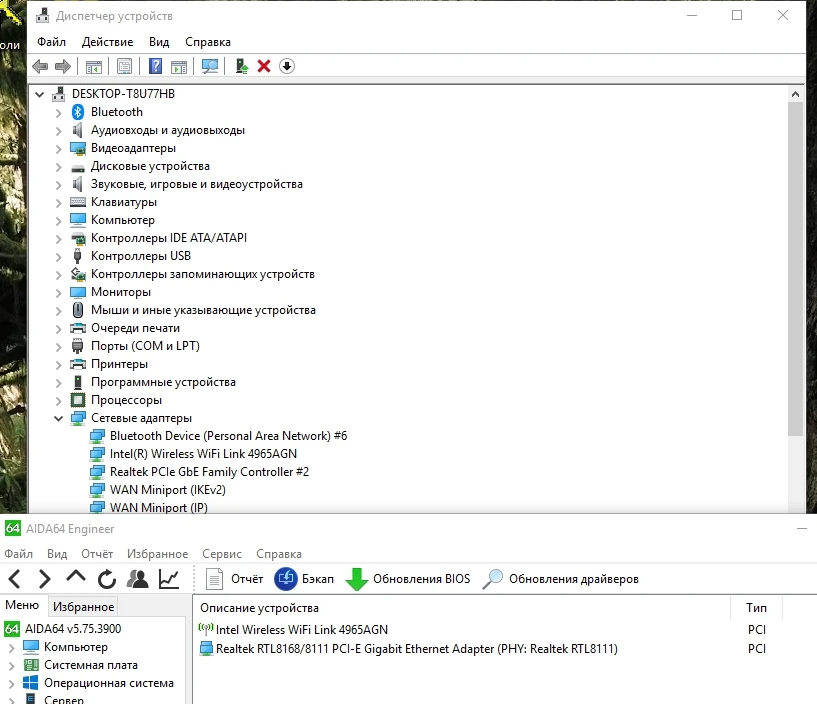This screenshot has height=704, width=817.
Task: Click the Бэкап backup button
Action: [304, 579]
